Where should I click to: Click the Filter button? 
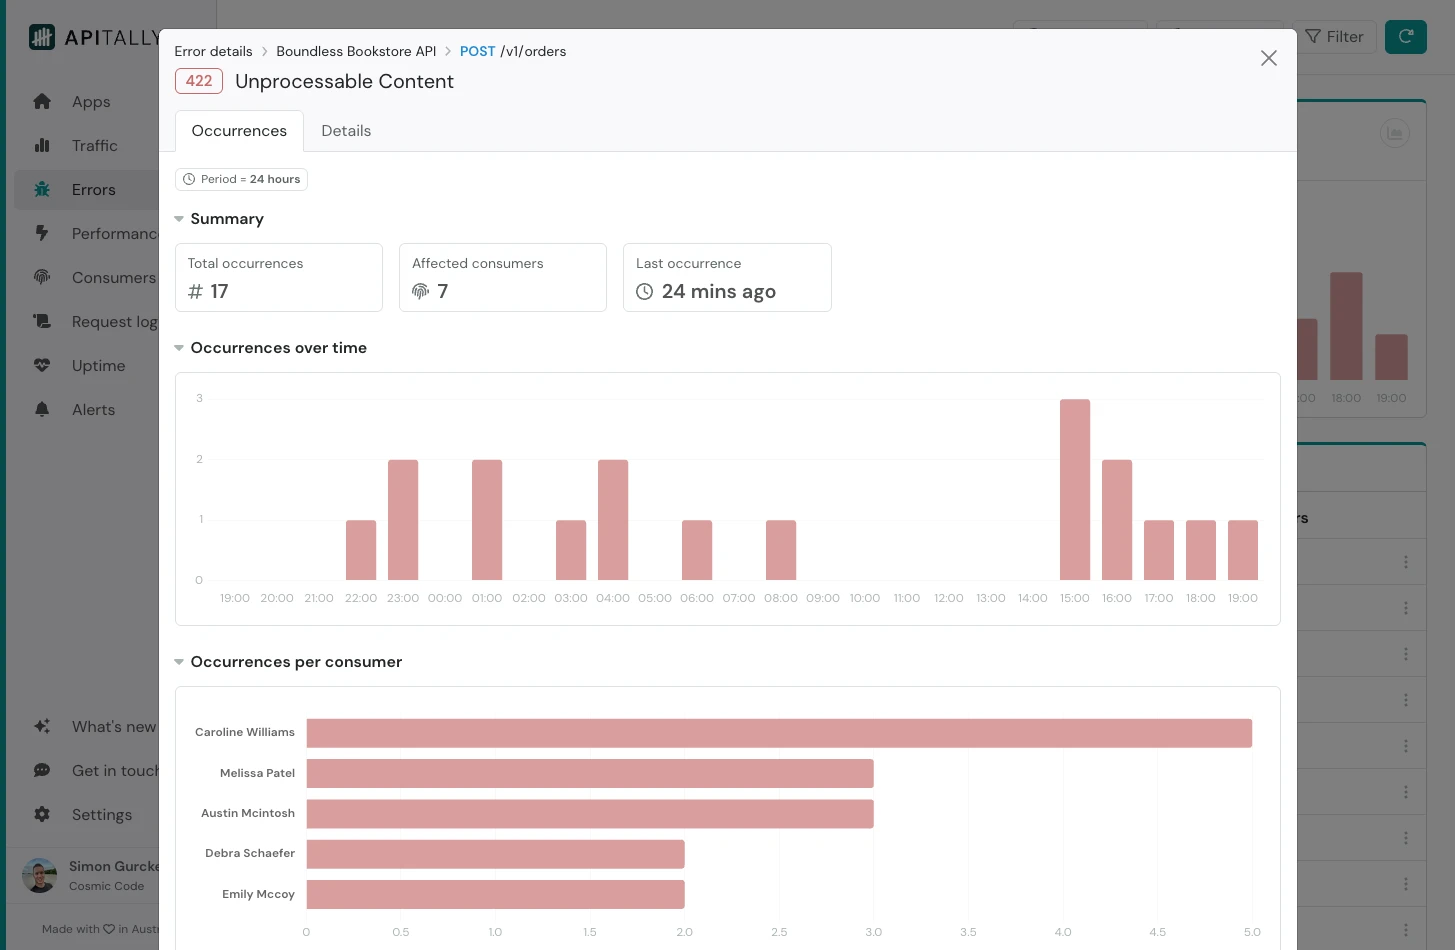(1334, 37)
